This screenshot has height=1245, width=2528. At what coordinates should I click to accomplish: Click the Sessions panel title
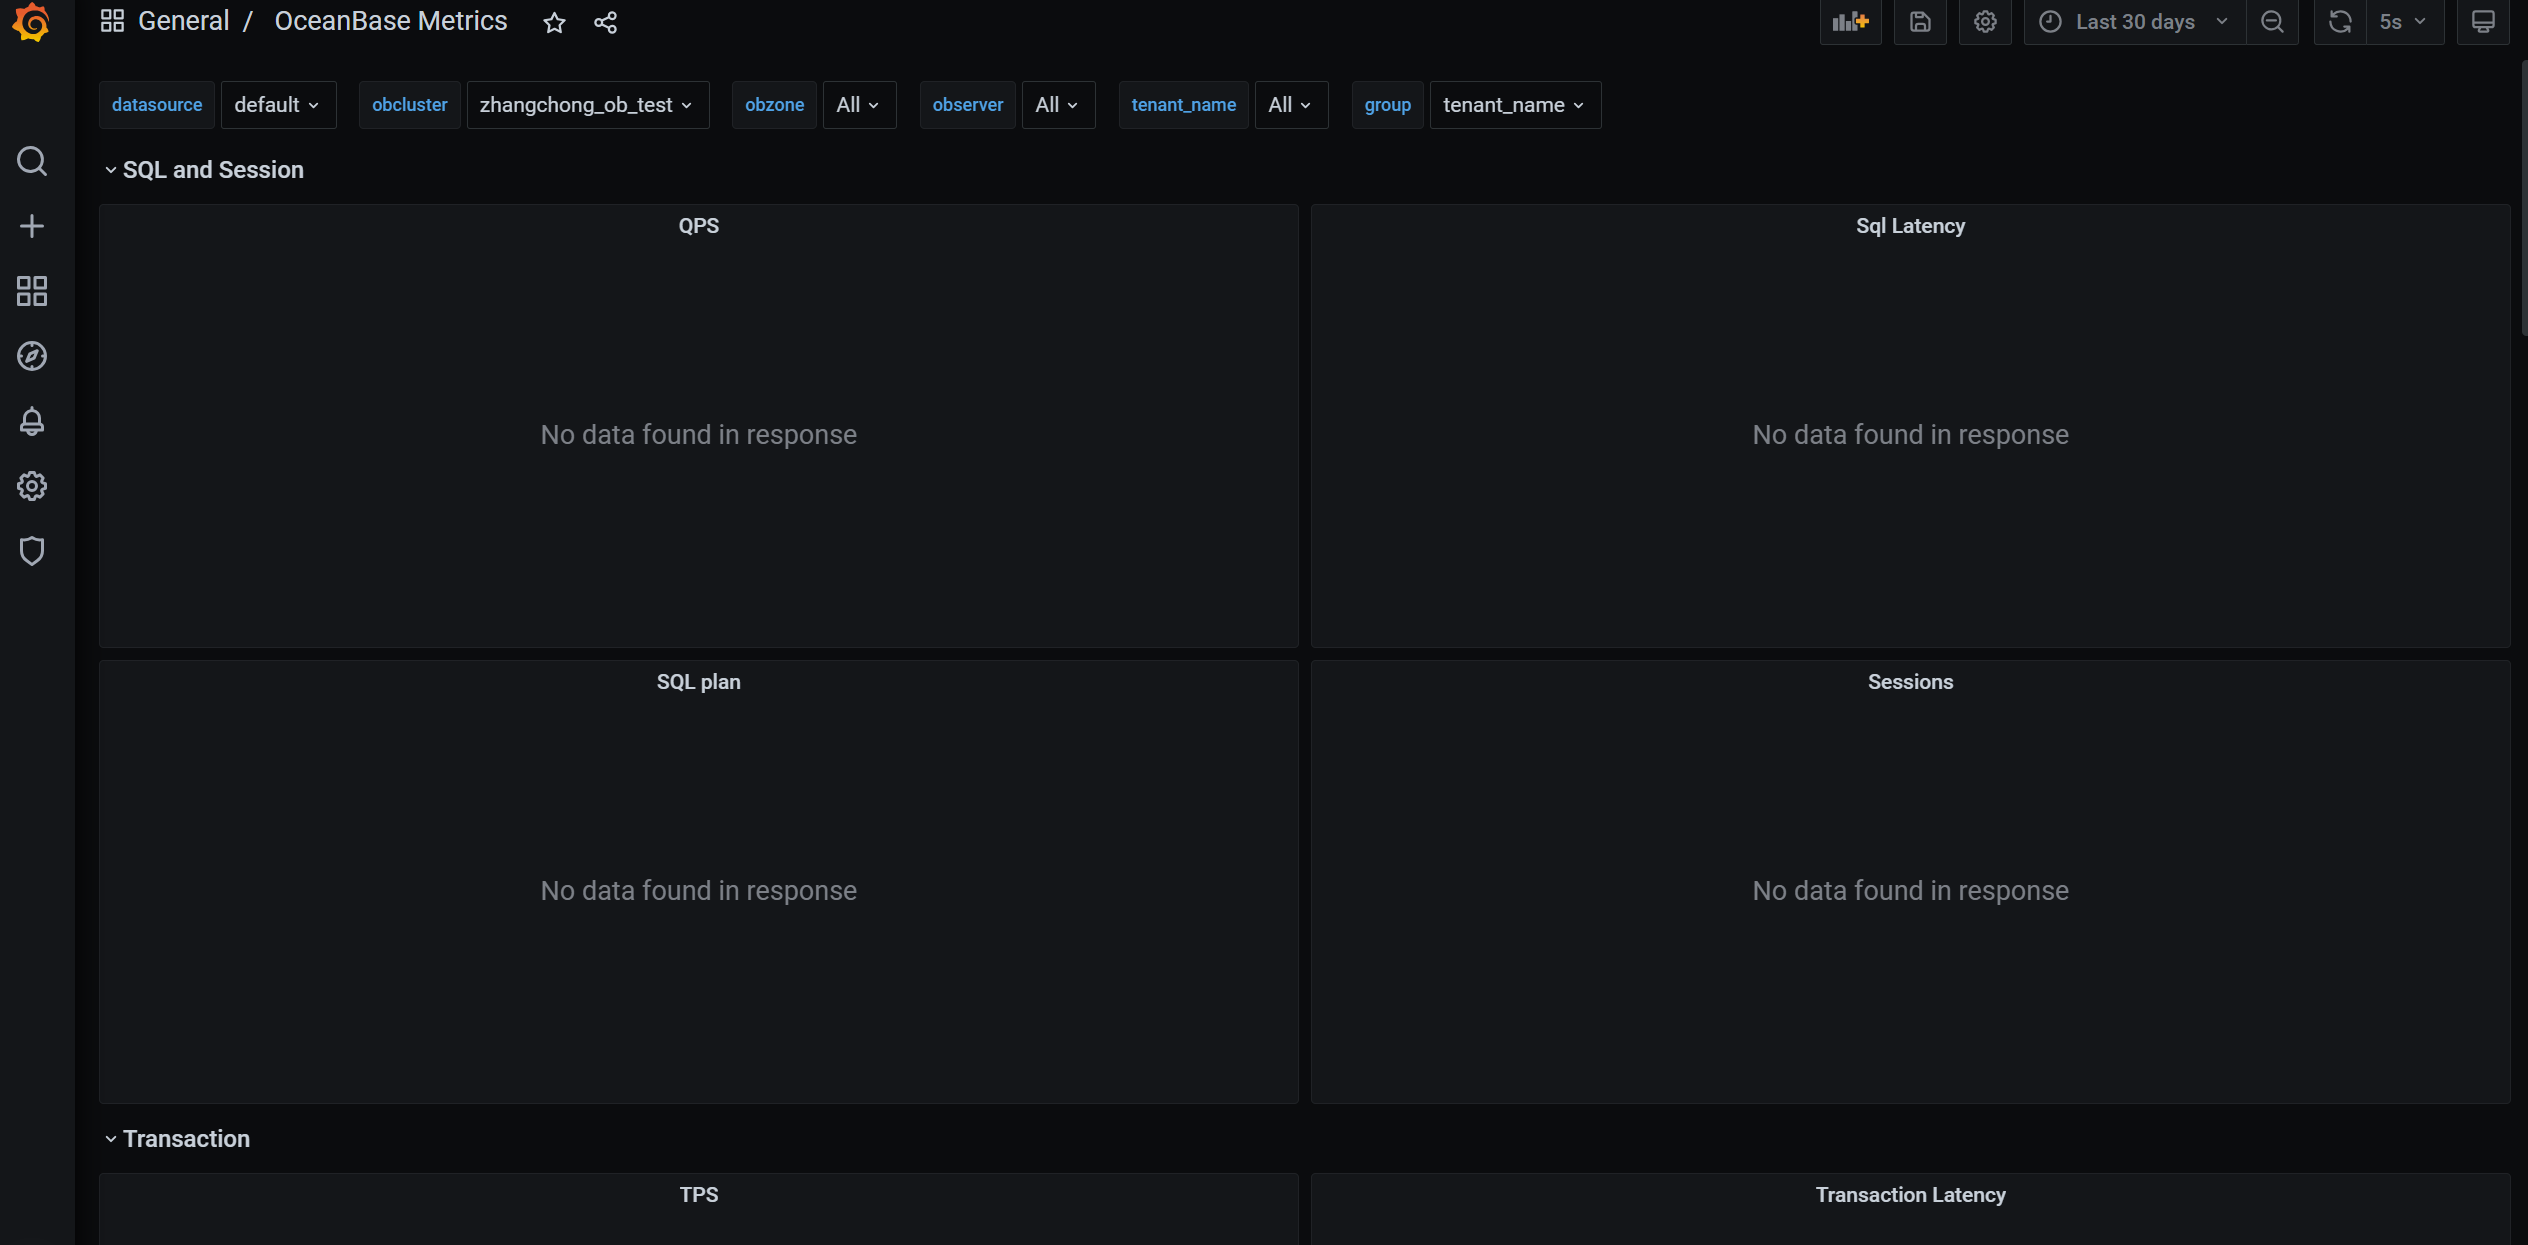coord(1909,682)
